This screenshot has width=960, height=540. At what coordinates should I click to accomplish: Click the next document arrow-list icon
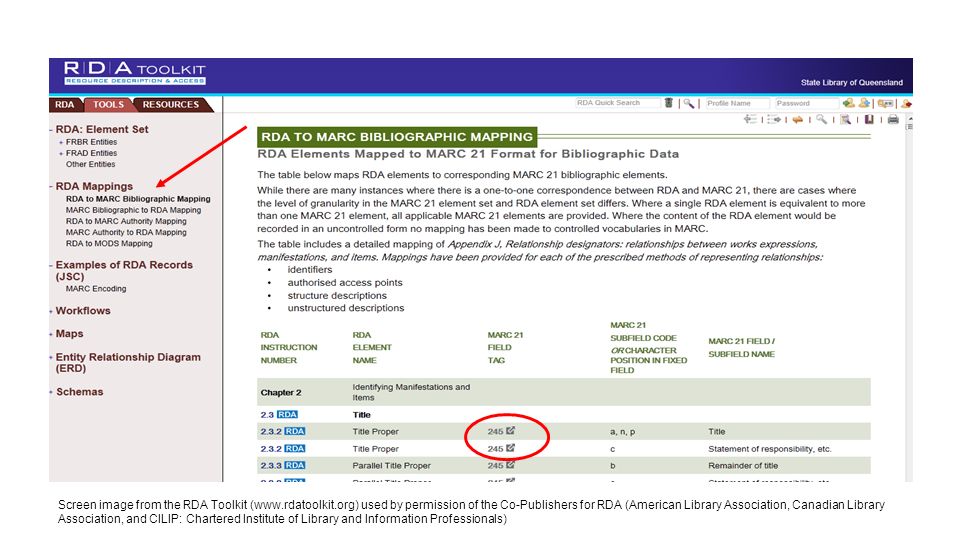click(x=774, y=119)
